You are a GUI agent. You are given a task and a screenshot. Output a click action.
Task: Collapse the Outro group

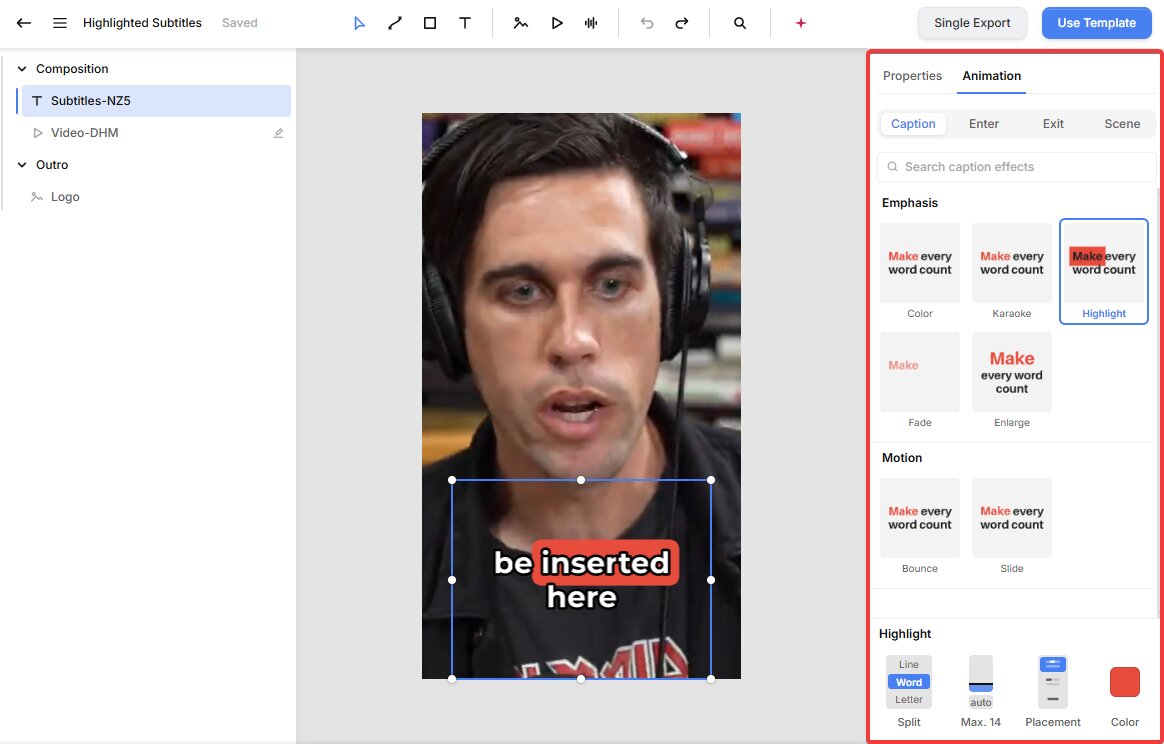point(22,165)
